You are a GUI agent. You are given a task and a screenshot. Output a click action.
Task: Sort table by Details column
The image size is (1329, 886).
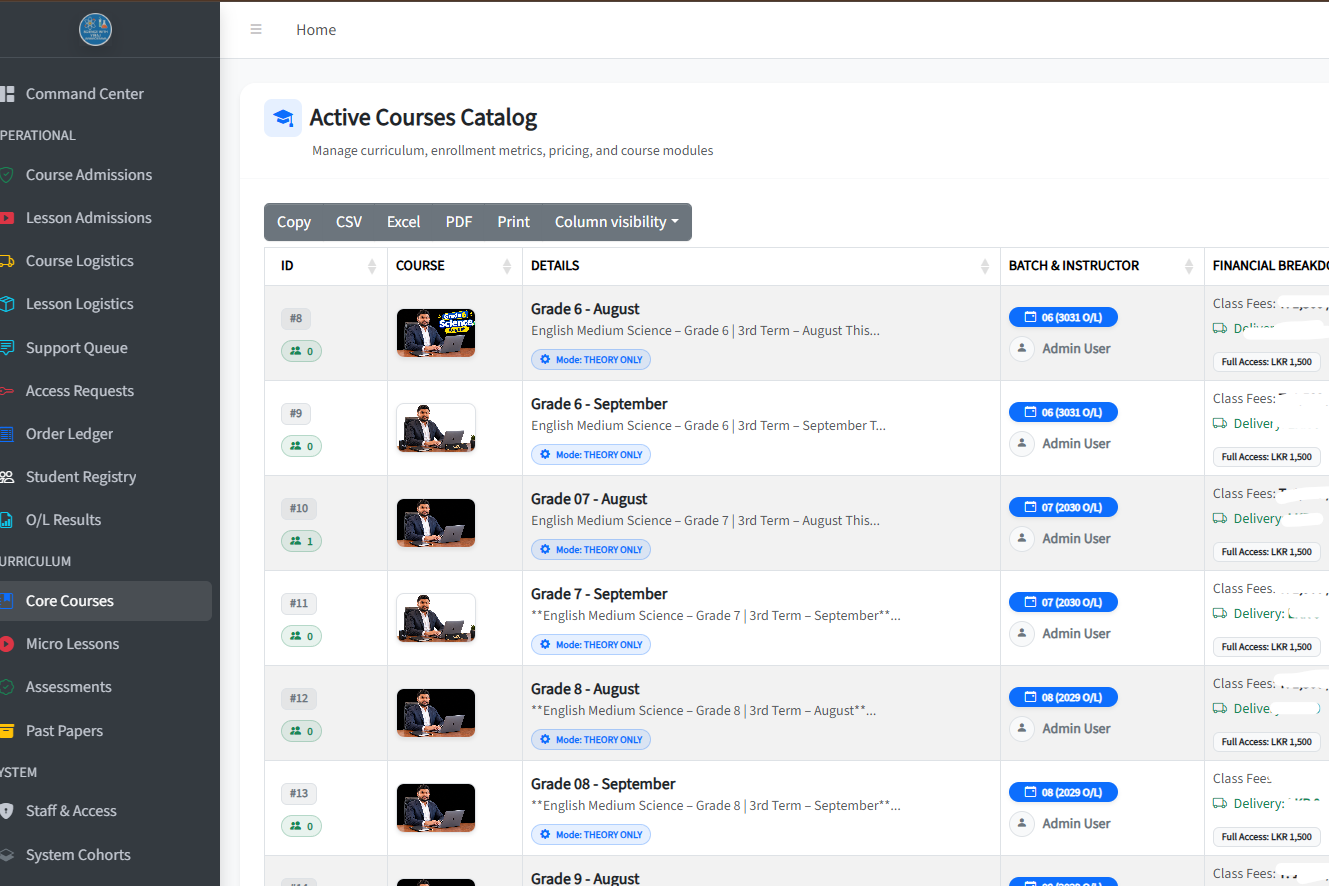(x=761, y=266)
